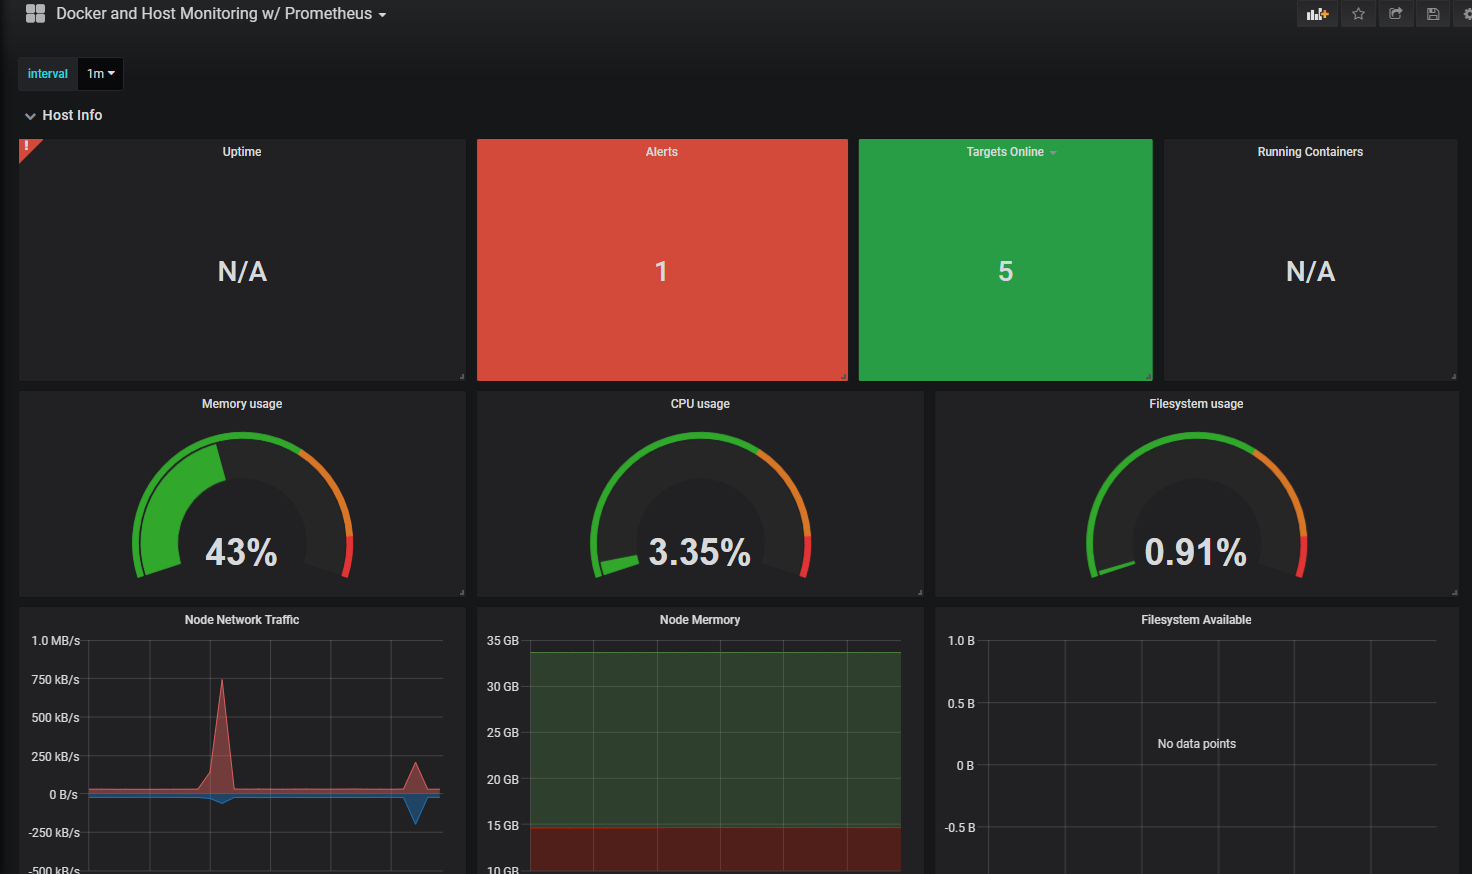
Task: Click the 1.0 B axis label
Action: point(961,641)
